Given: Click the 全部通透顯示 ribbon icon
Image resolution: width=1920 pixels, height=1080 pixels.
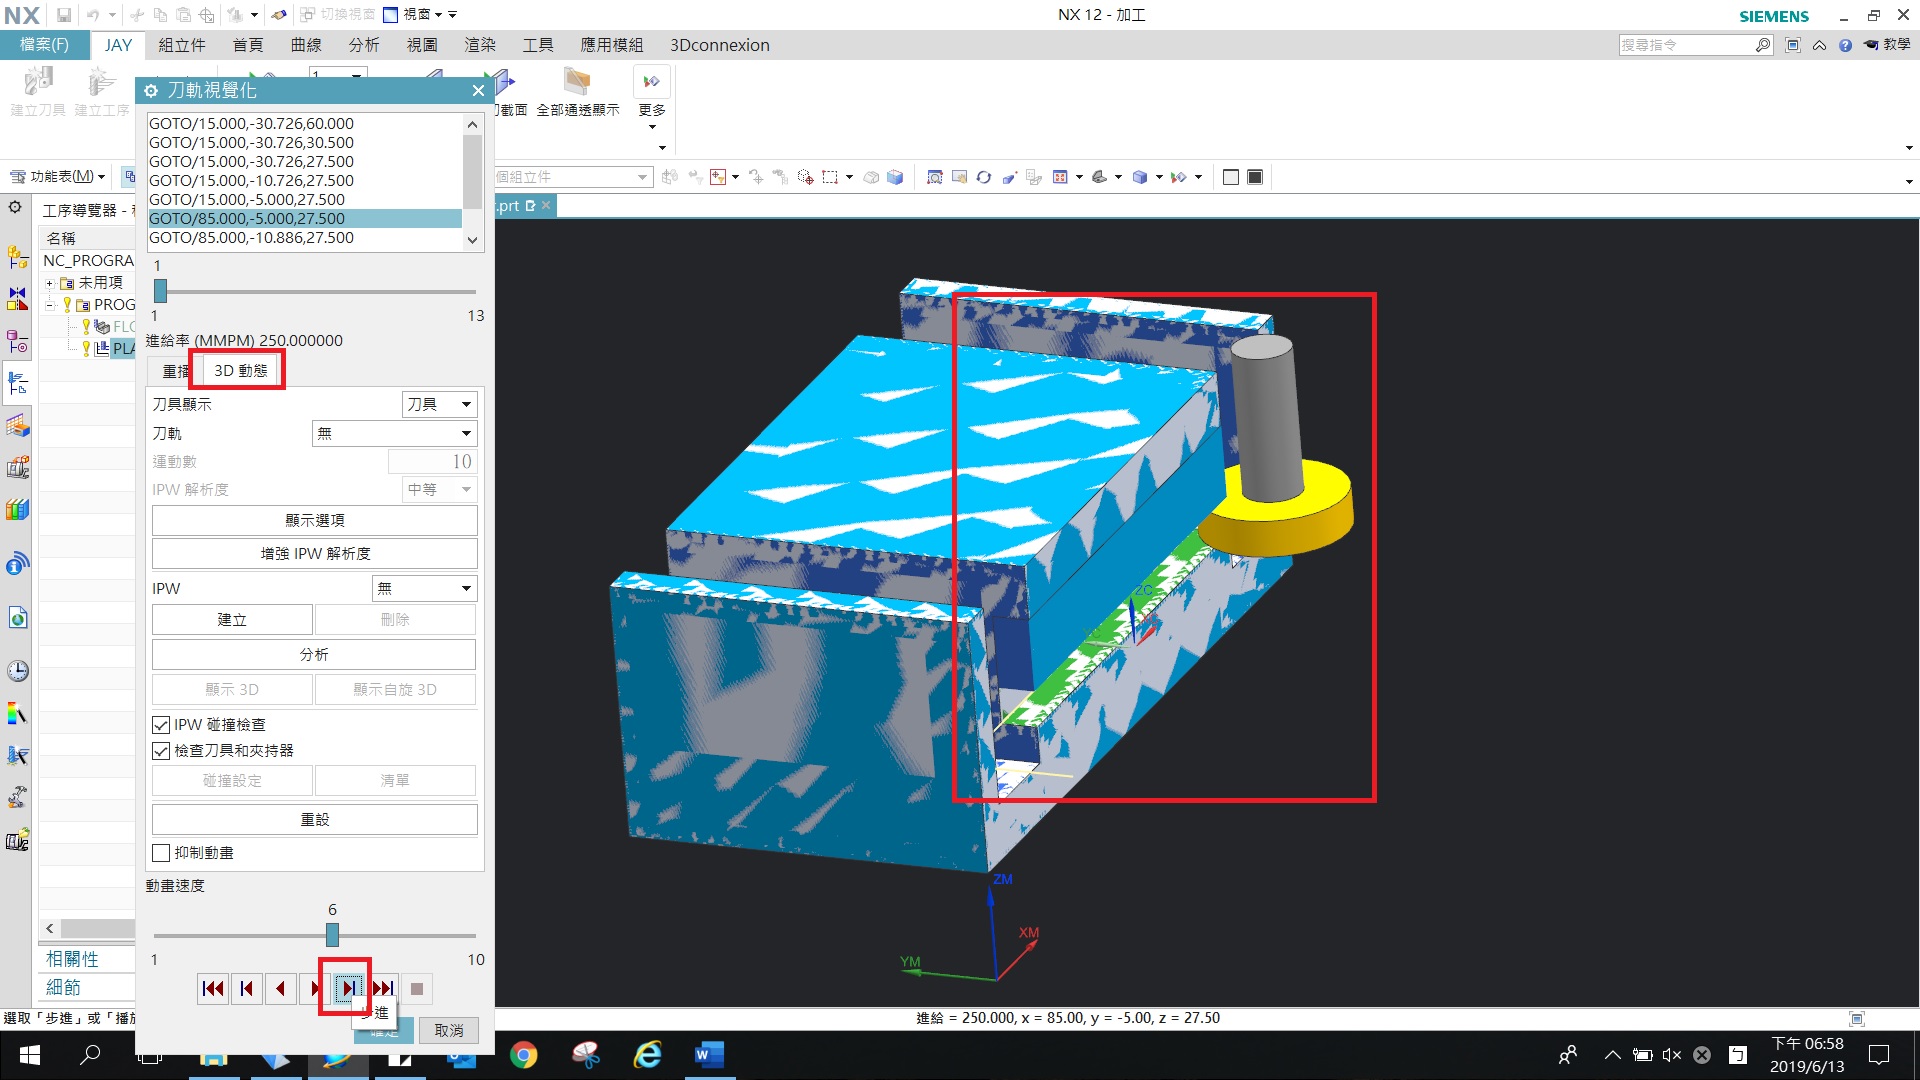Looking at the screenshot, I should (x=577, y=94).
